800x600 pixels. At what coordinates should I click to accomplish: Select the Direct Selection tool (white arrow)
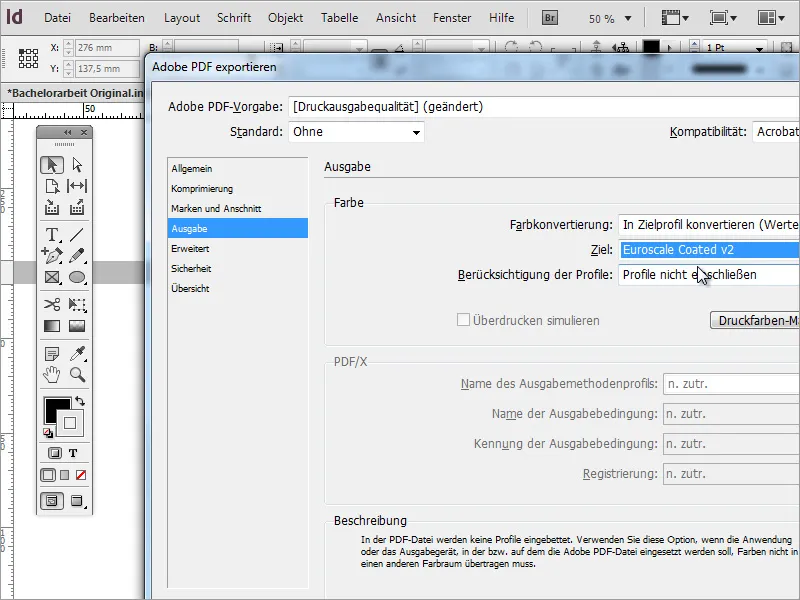tap(77, 165)
